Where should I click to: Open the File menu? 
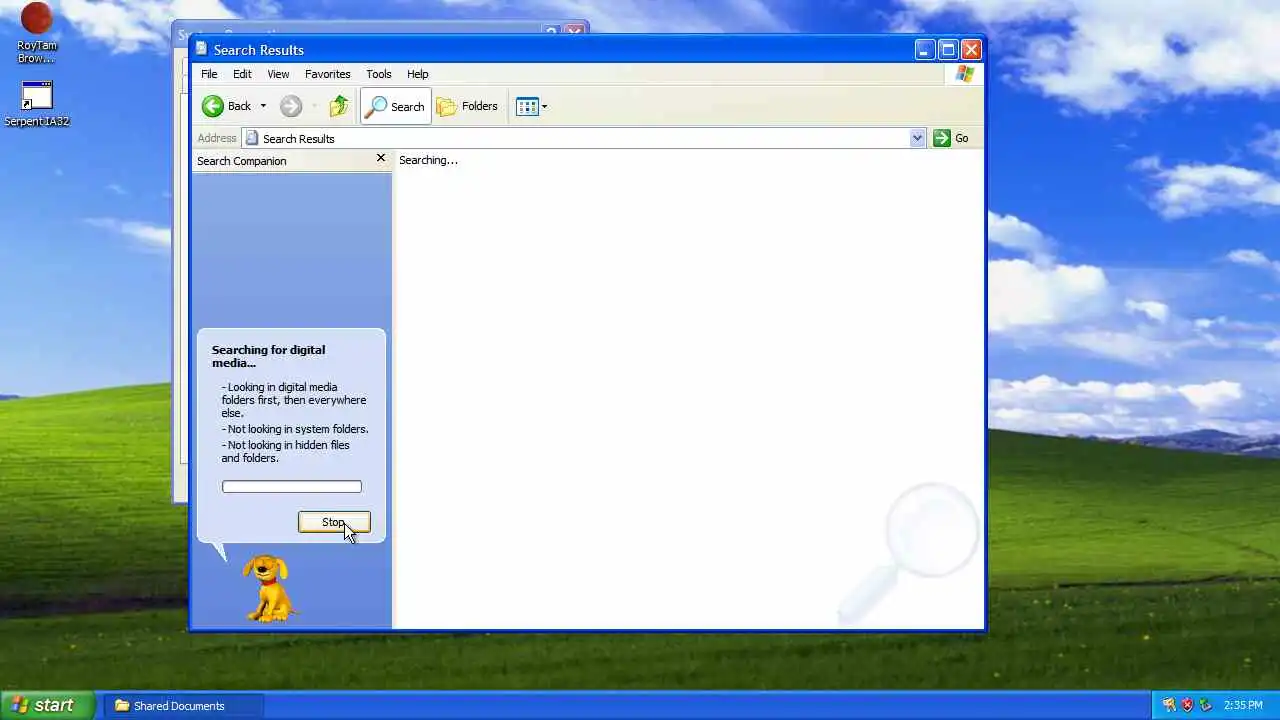(209, 74)
